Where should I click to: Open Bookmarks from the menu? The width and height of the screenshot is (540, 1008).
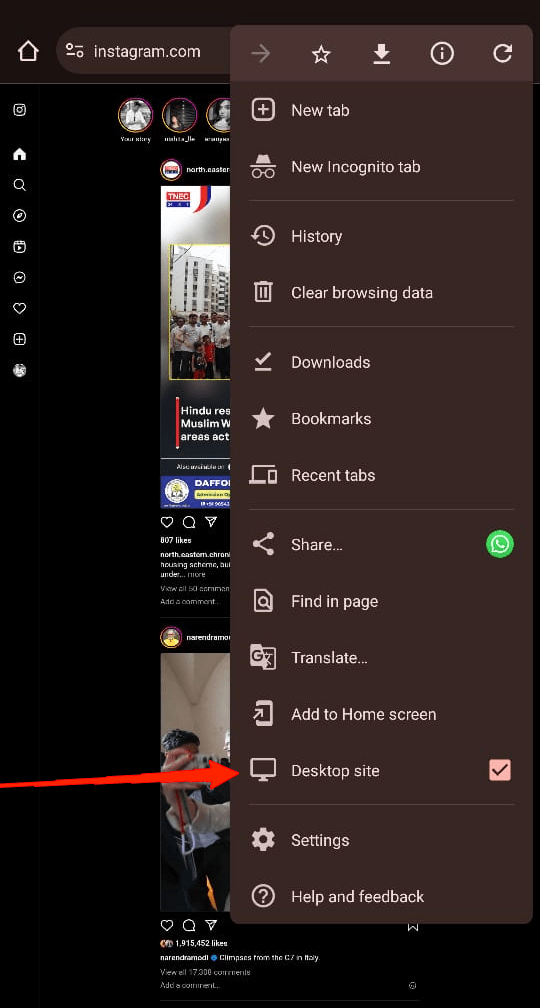coord(381,418)
